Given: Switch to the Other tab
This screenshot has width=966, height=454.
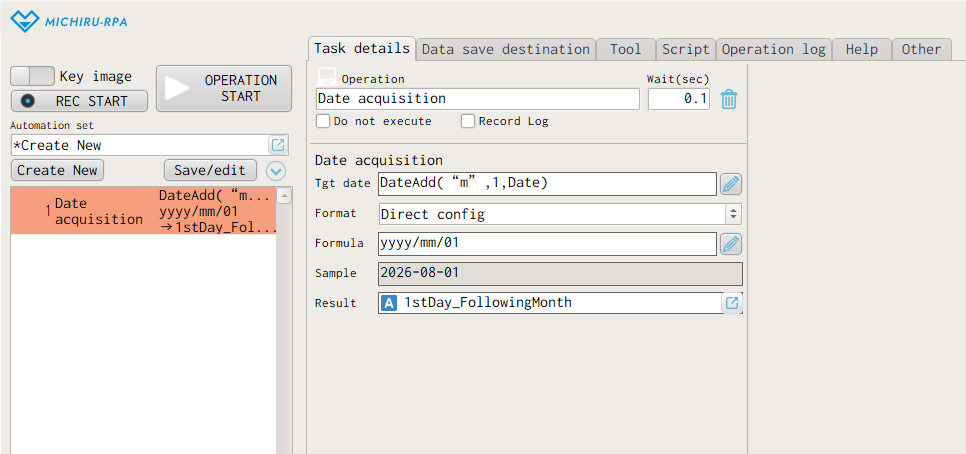Looking at the screenshot, I should coord(922,49).
